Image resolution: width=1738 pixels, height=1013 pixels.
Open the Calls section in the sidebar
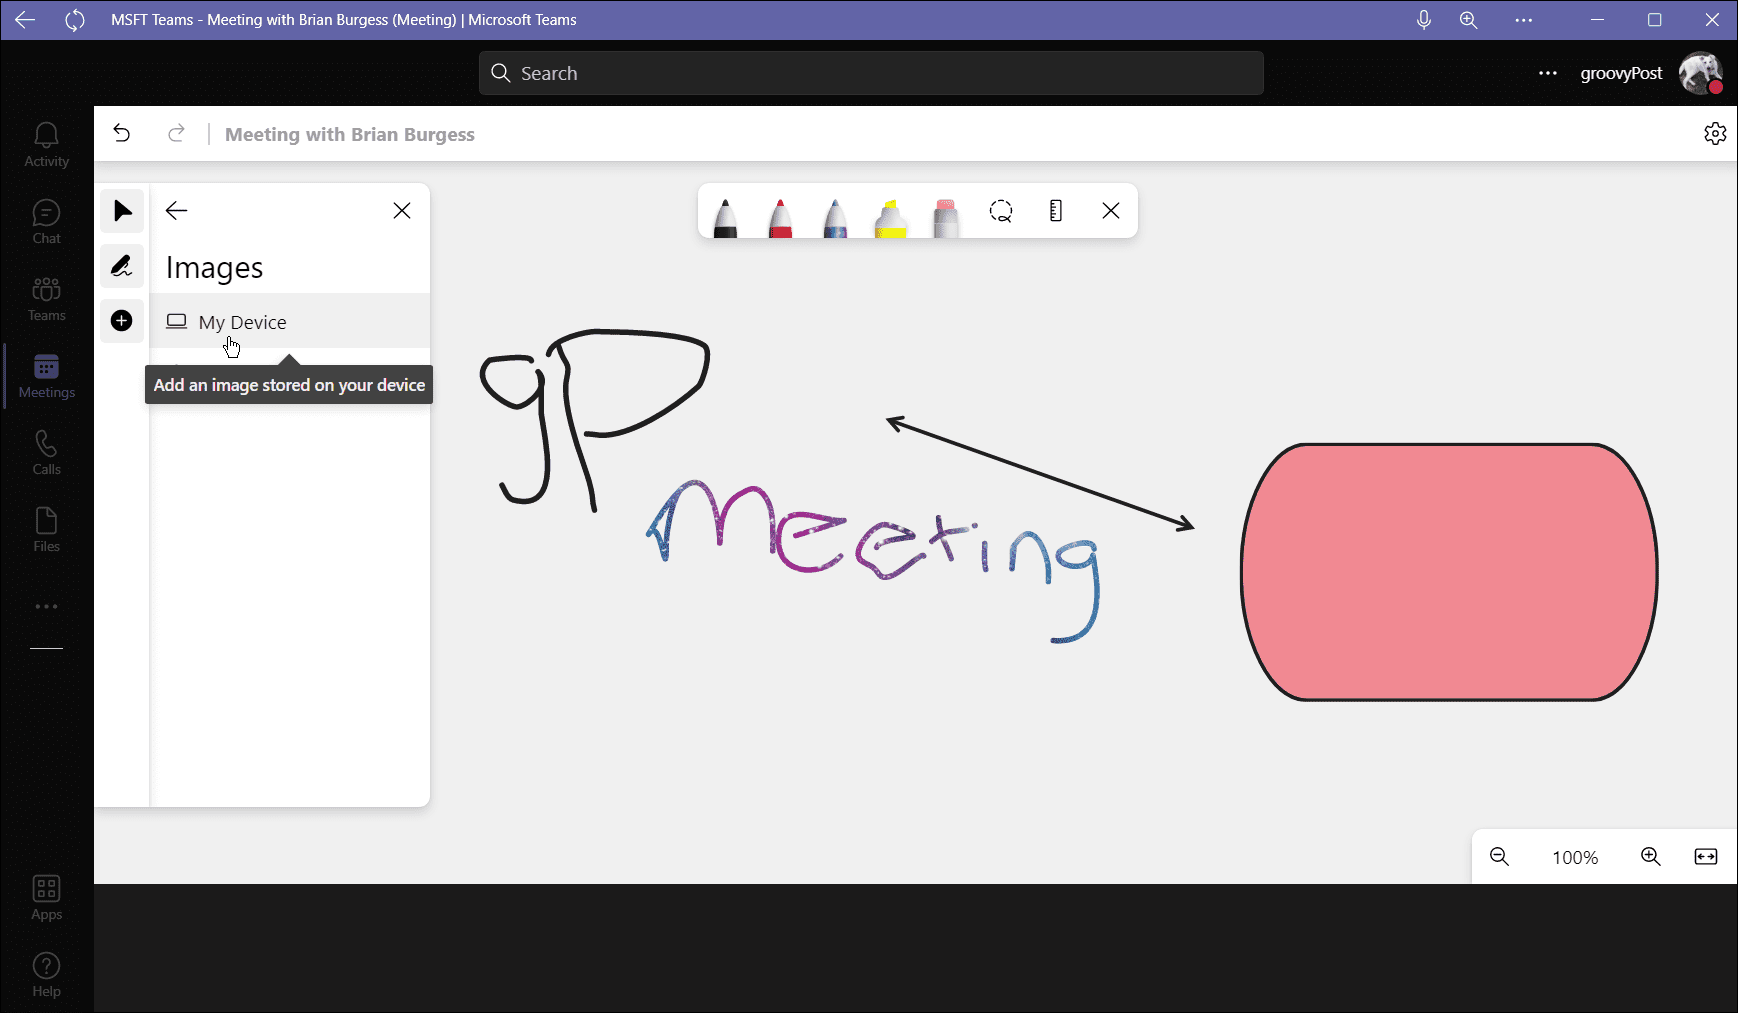46,451
